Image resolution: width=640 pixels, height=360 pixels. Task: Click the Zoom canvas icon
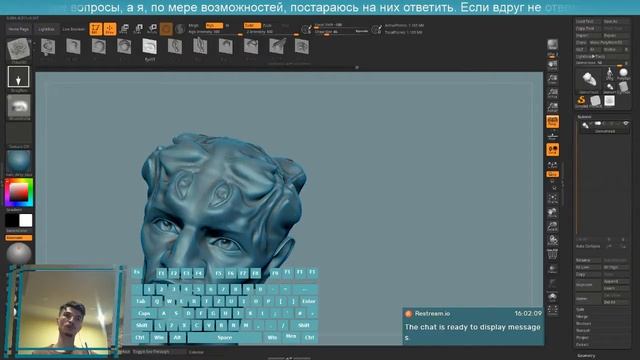(553, 79)
